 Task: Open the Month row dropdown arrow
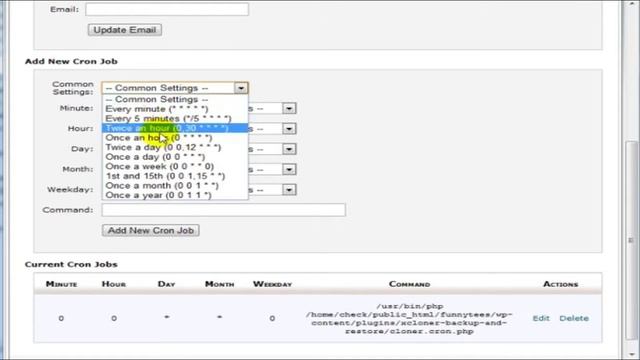(x=289, y=169)
